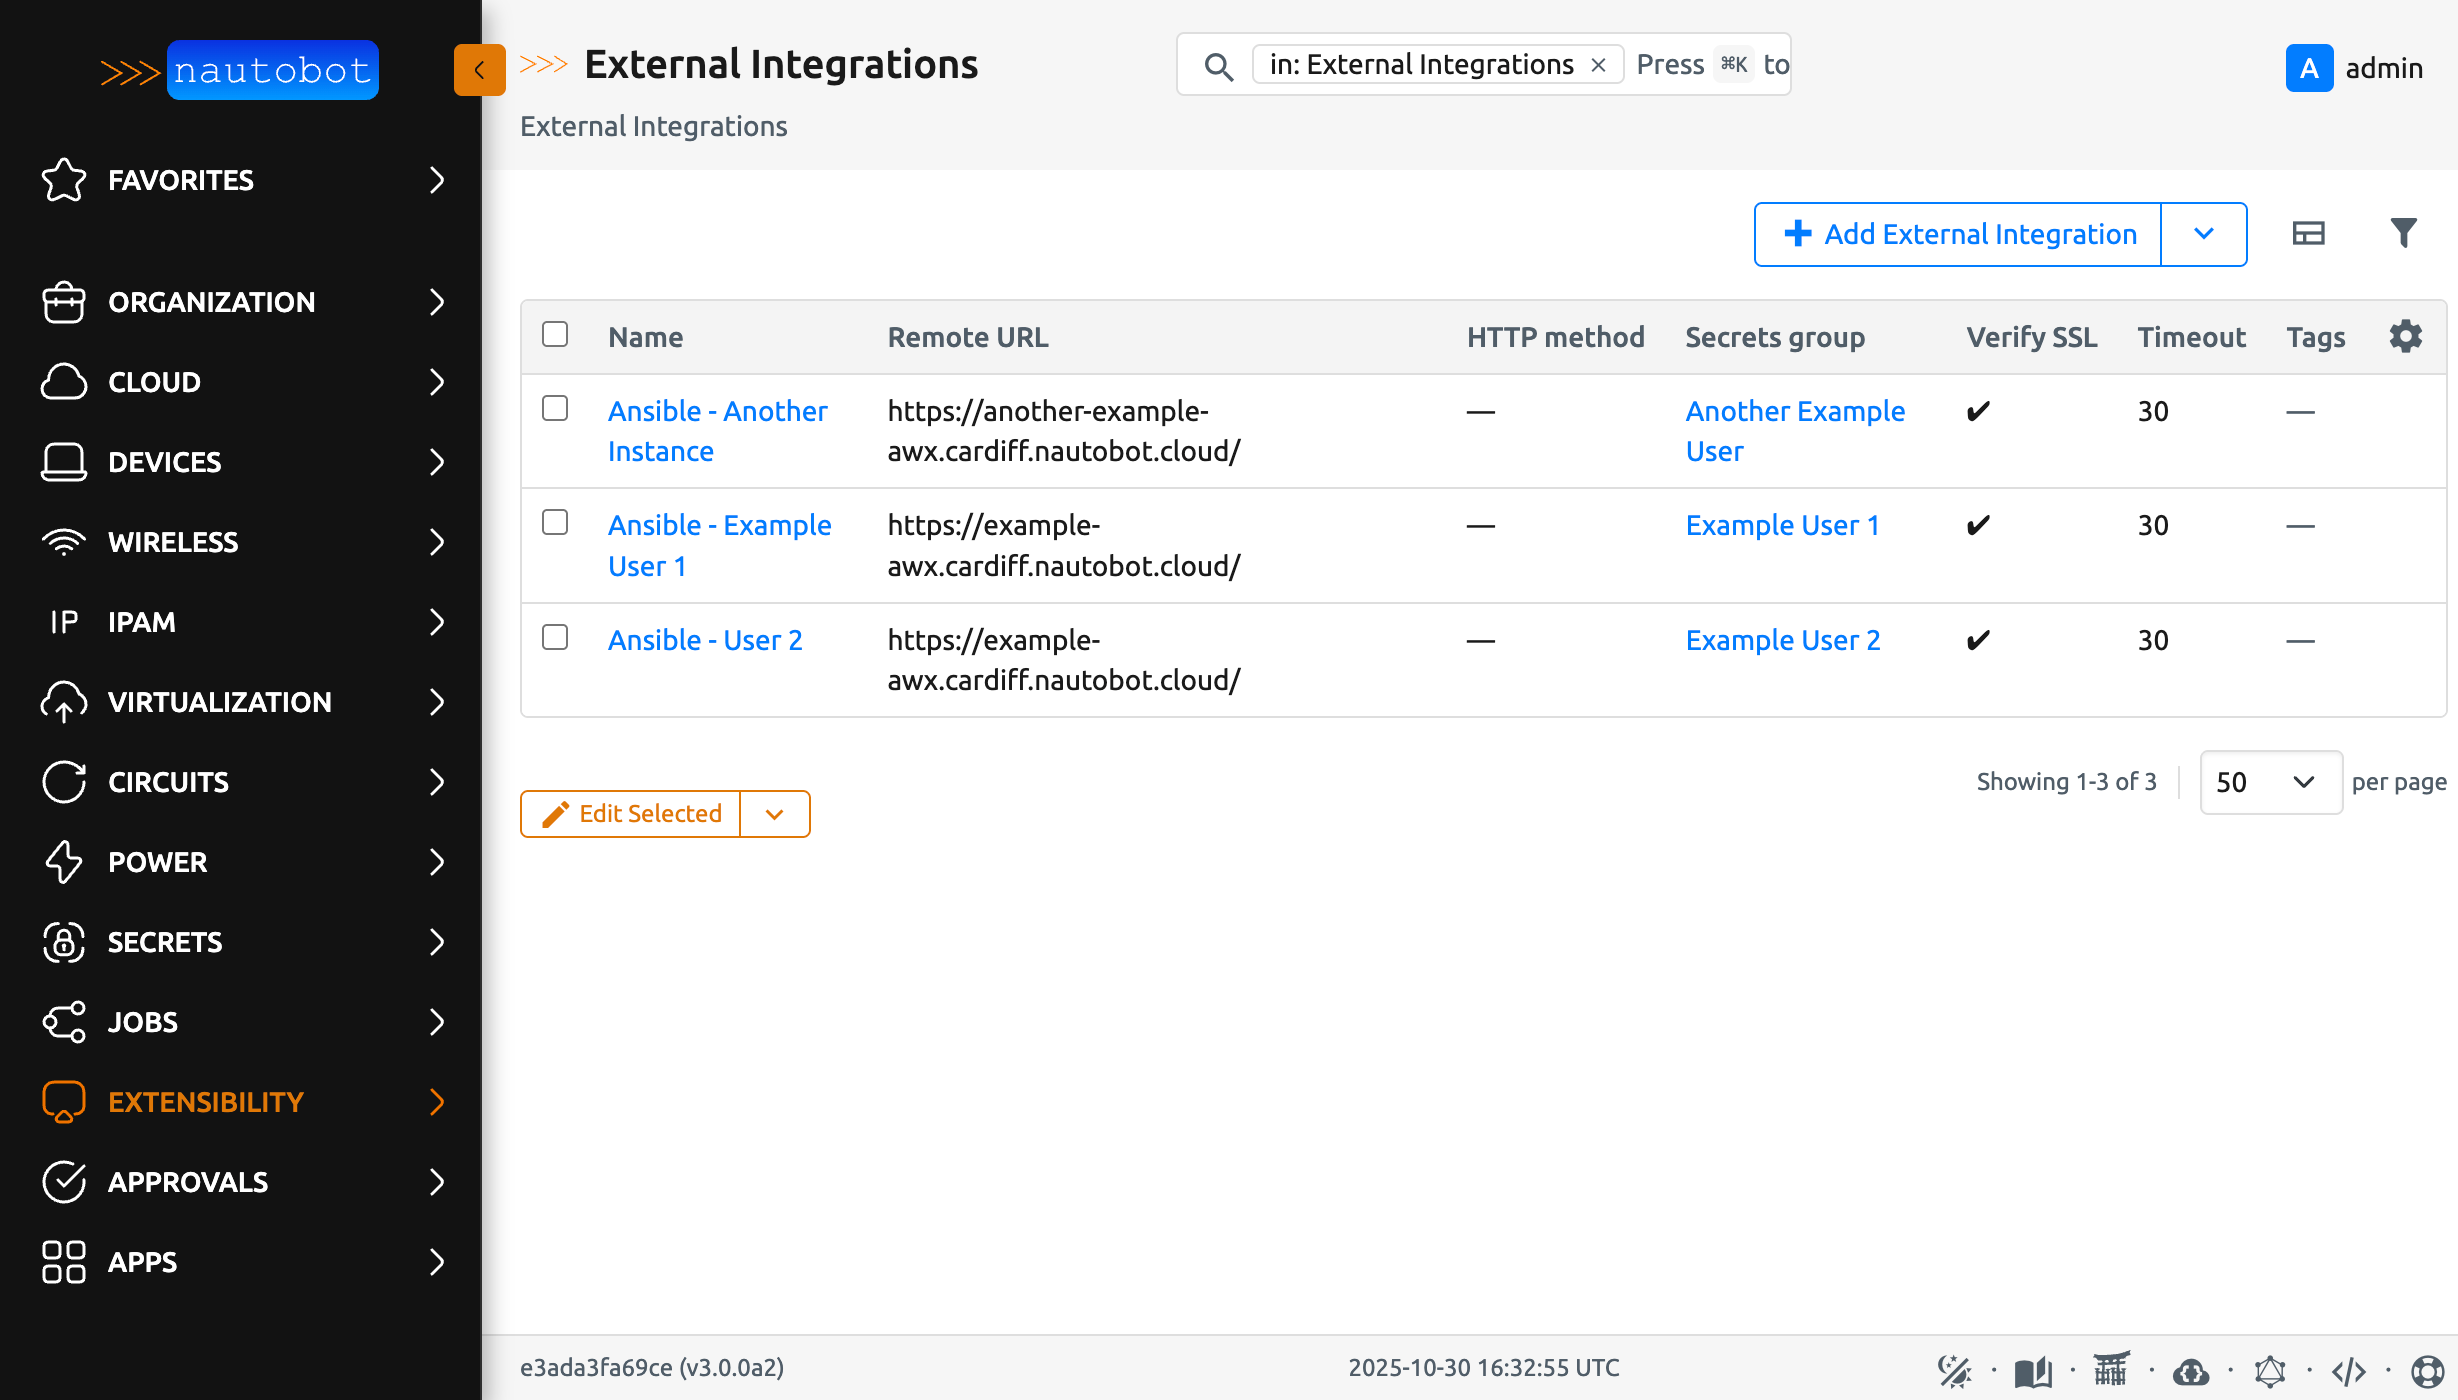
Task: Expand the Add External Integration dropdown chevron
Action: [2204, 233]
